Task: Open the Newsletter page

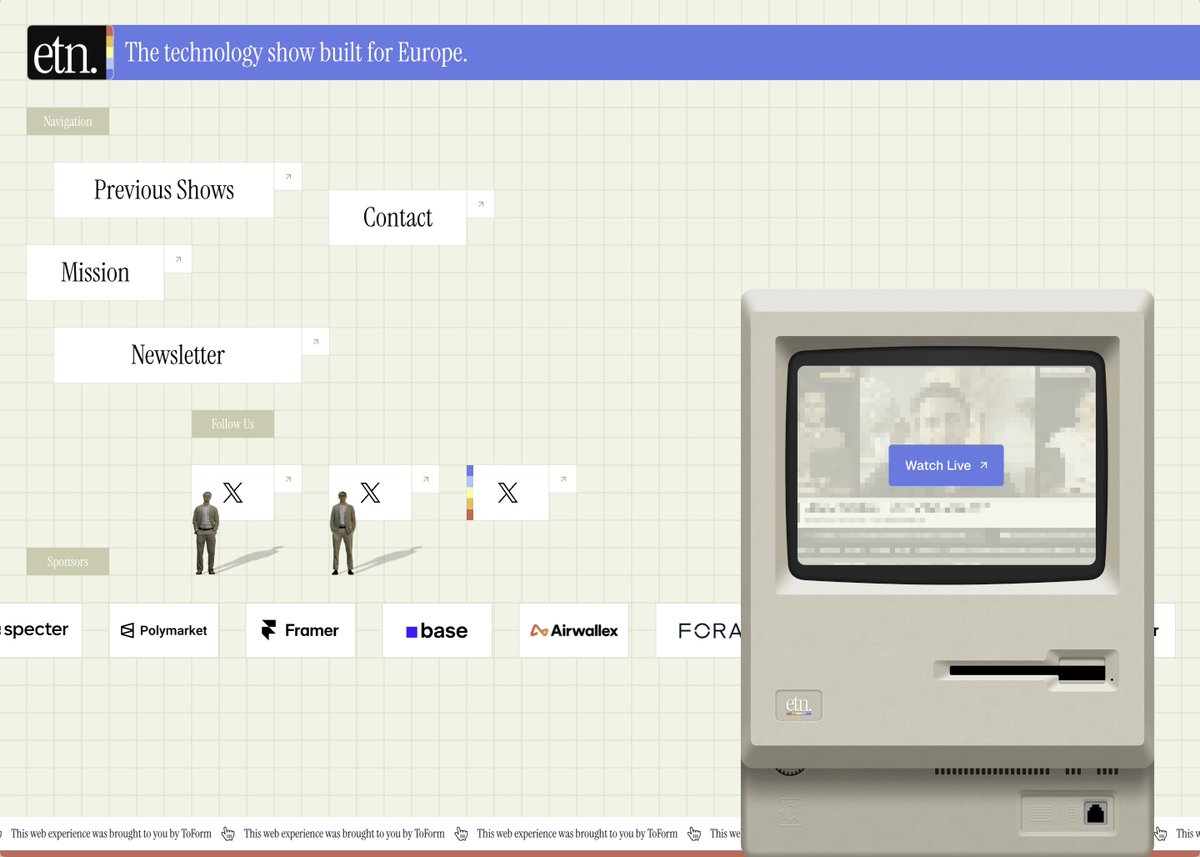Action: point(178,355)
